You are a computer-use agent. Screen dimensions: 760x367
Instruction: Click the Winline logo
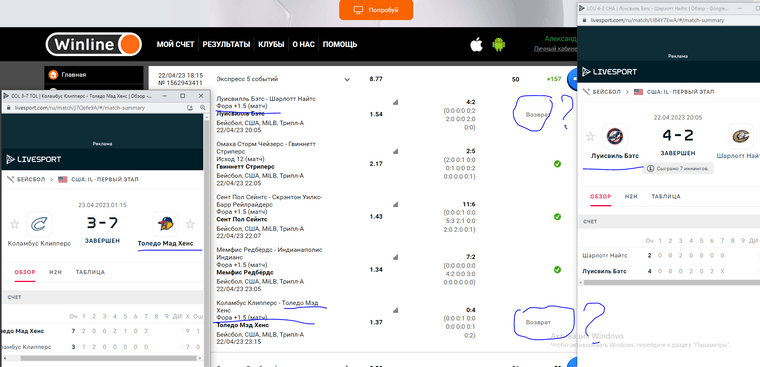pyautogui.click(x=94, y=45)
